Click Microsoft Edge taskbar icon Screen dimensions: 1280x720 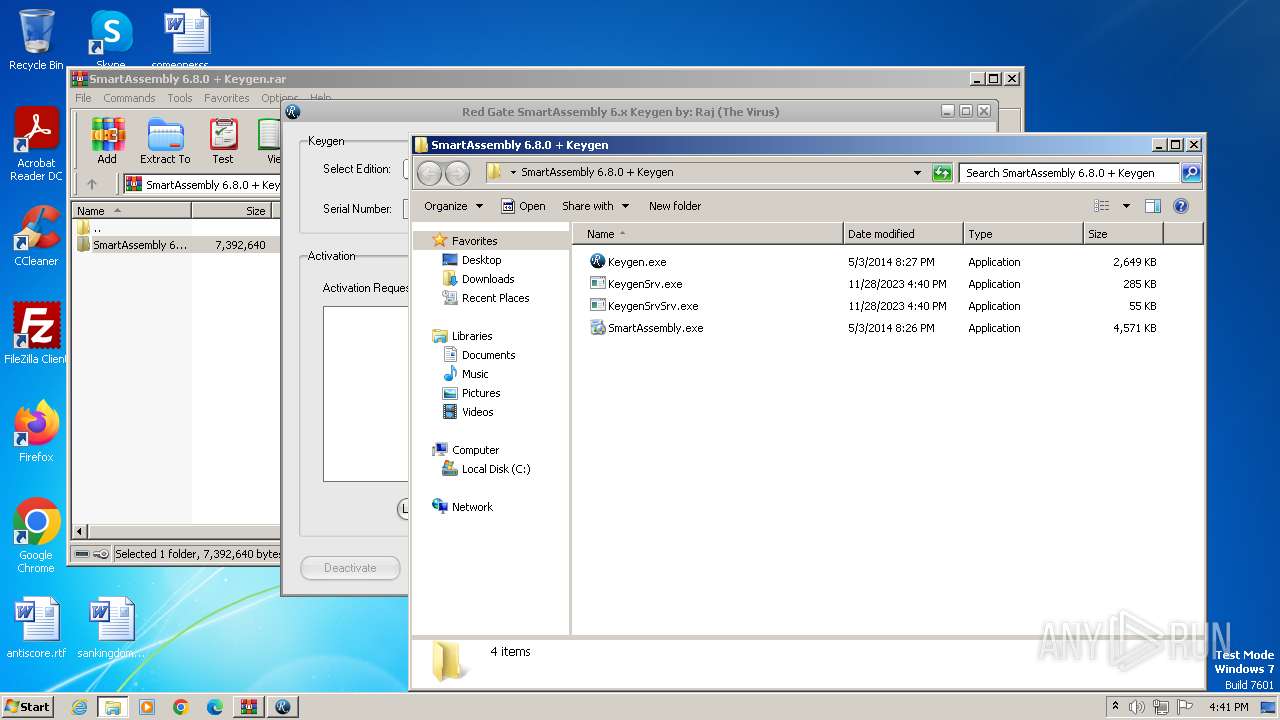pos(214,707)
